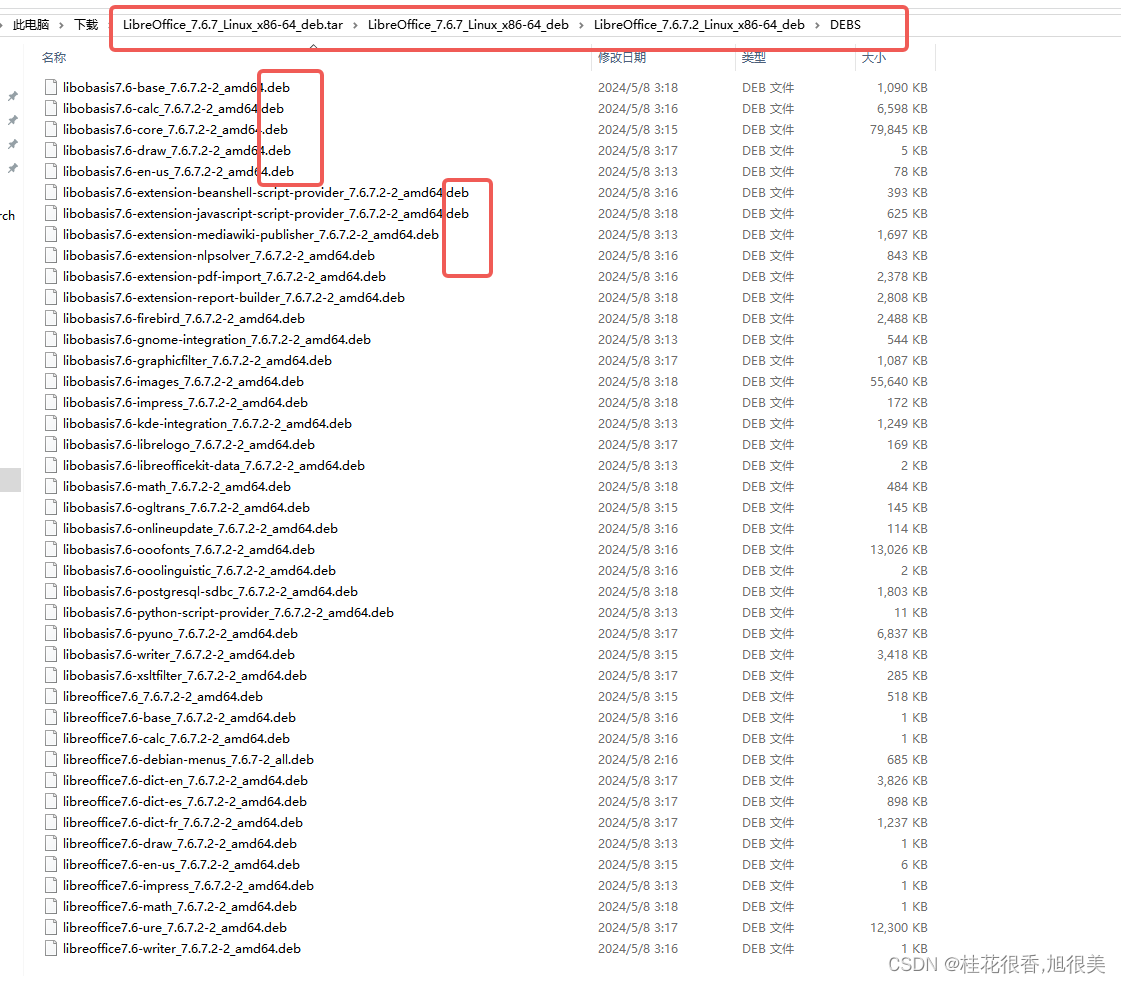This screenshot has height=983, width=1121.
Task: Navigate to LibreOffice_7.6.7_Linux_x86-64_deb breadcrumb segment
Action: click(468, 25)
